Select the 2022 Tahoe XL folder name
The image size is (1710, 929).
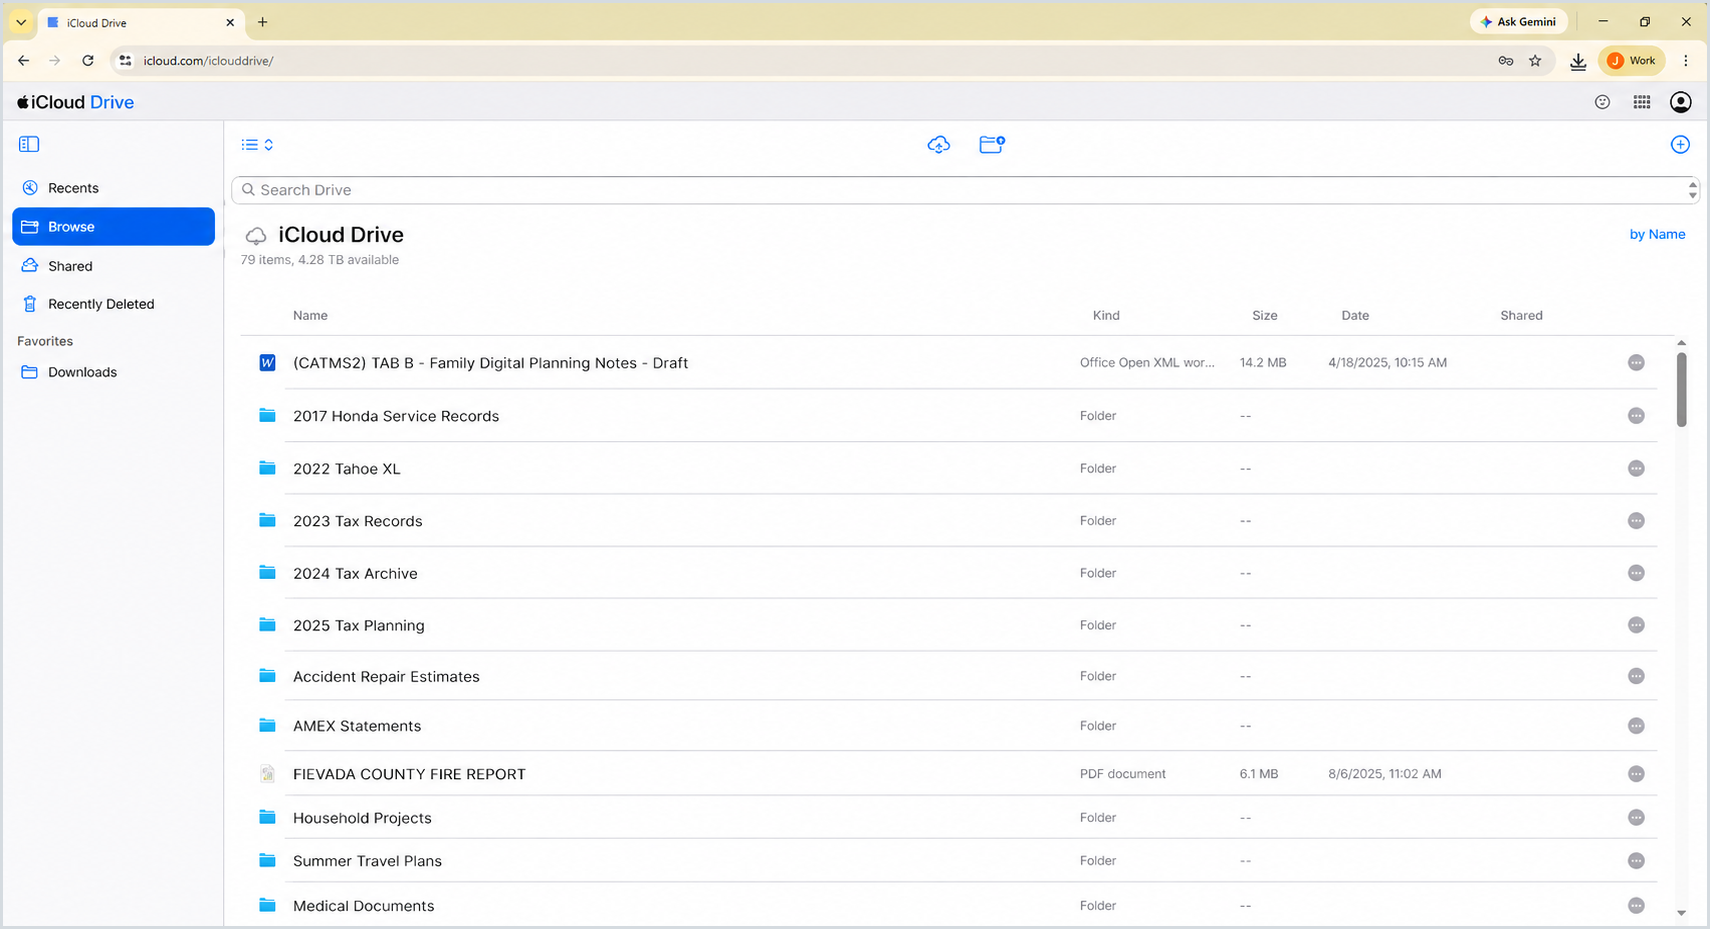pos(346,469)
